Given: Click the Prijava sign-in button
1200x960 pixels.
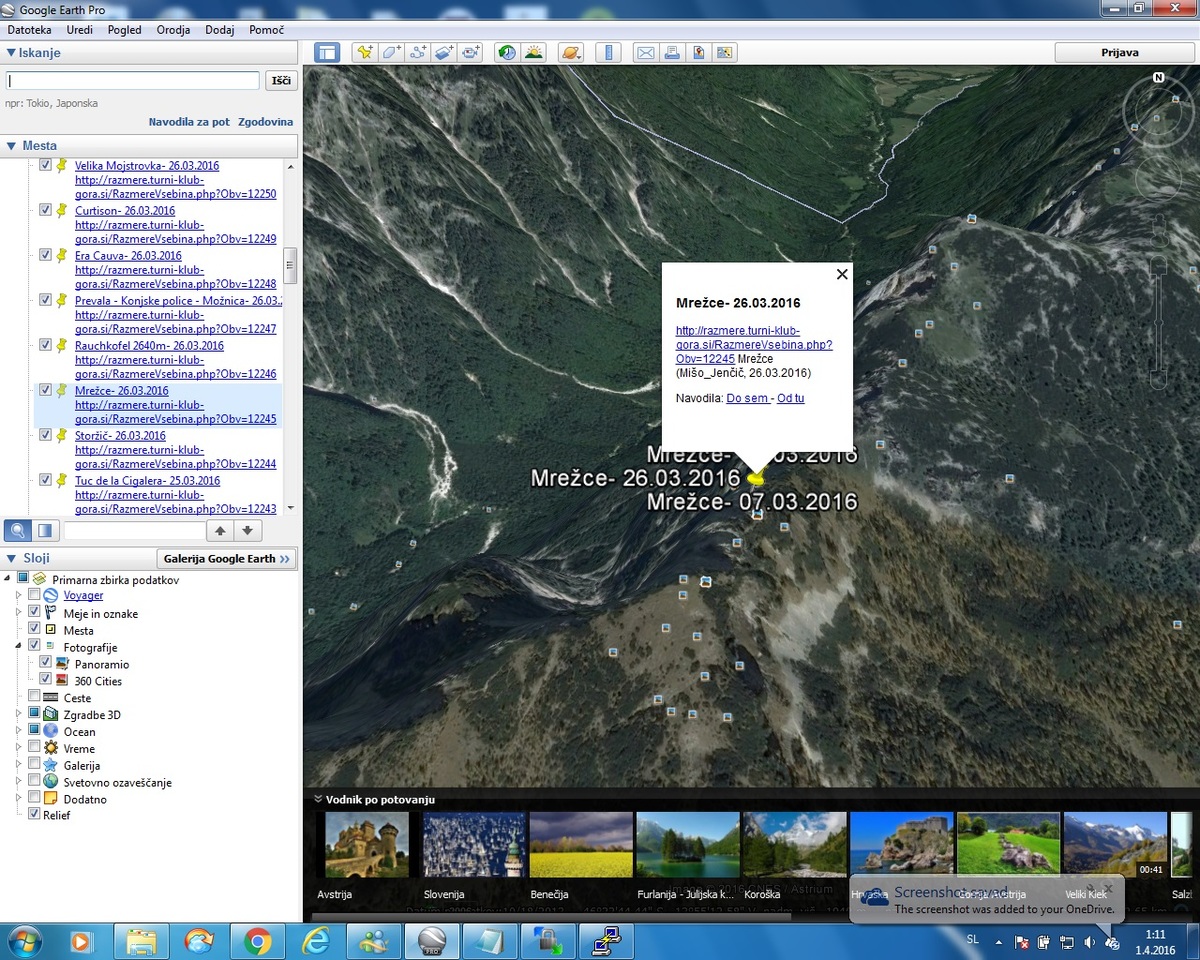Looking at the screenshot, I should (1119, 53).
